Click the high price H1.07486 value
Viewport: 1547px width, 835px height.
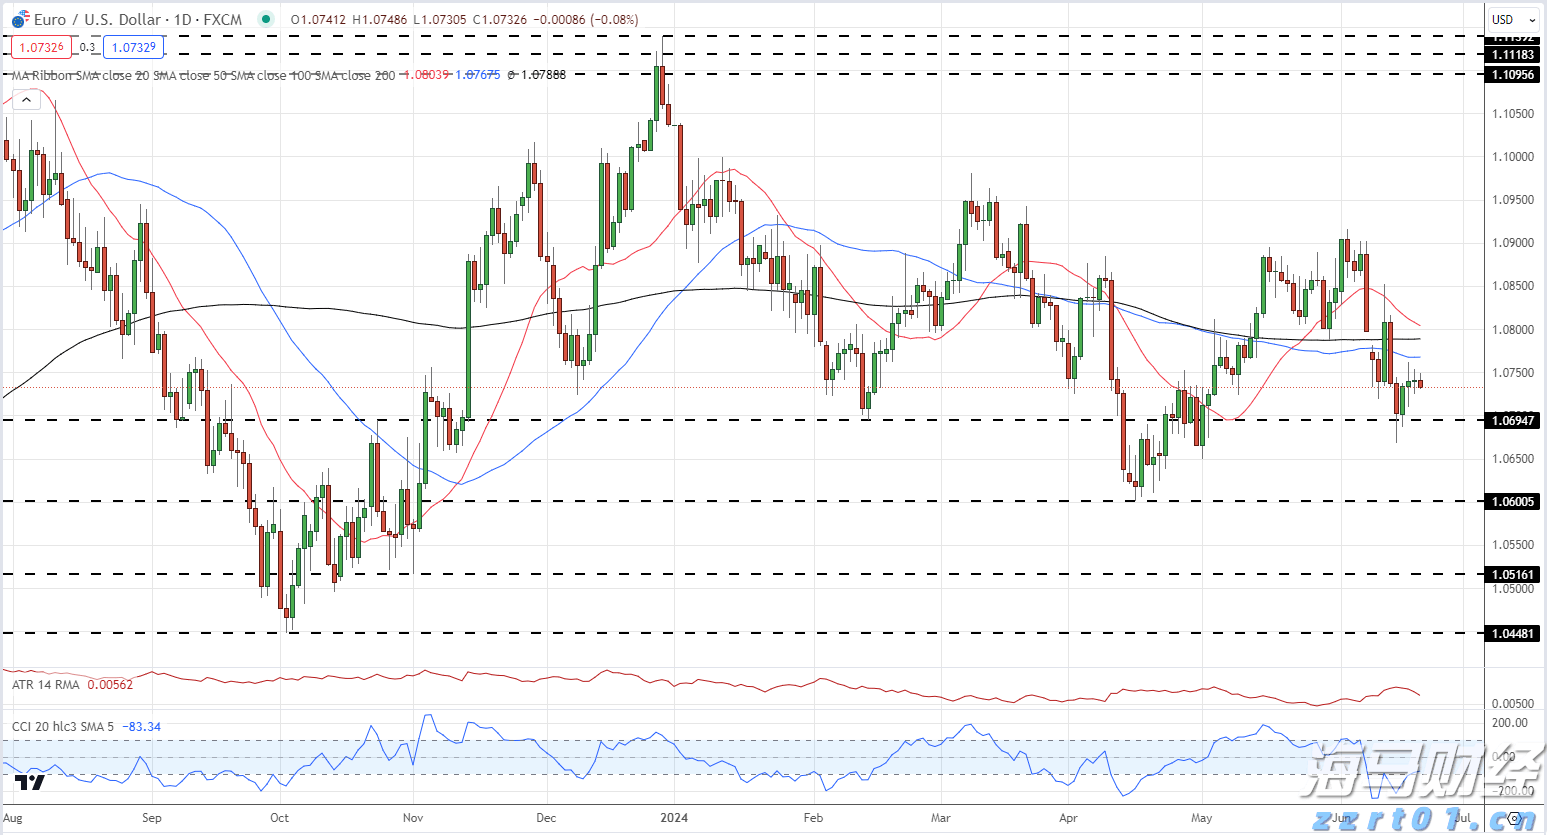click(x=381, y=19)
